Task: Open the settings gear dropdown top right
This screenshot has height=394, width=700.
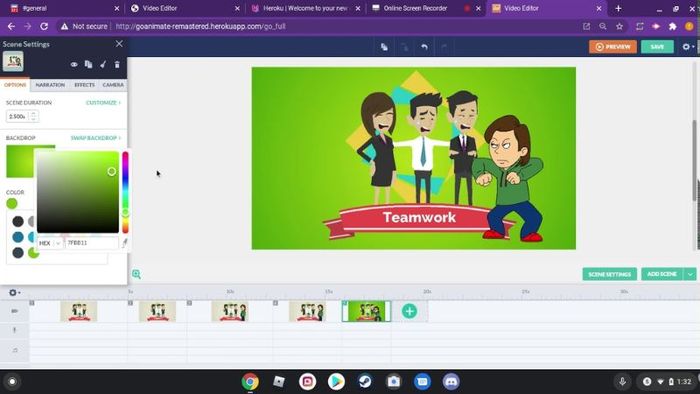Action: pyautogui.click(x=688, y=46)
